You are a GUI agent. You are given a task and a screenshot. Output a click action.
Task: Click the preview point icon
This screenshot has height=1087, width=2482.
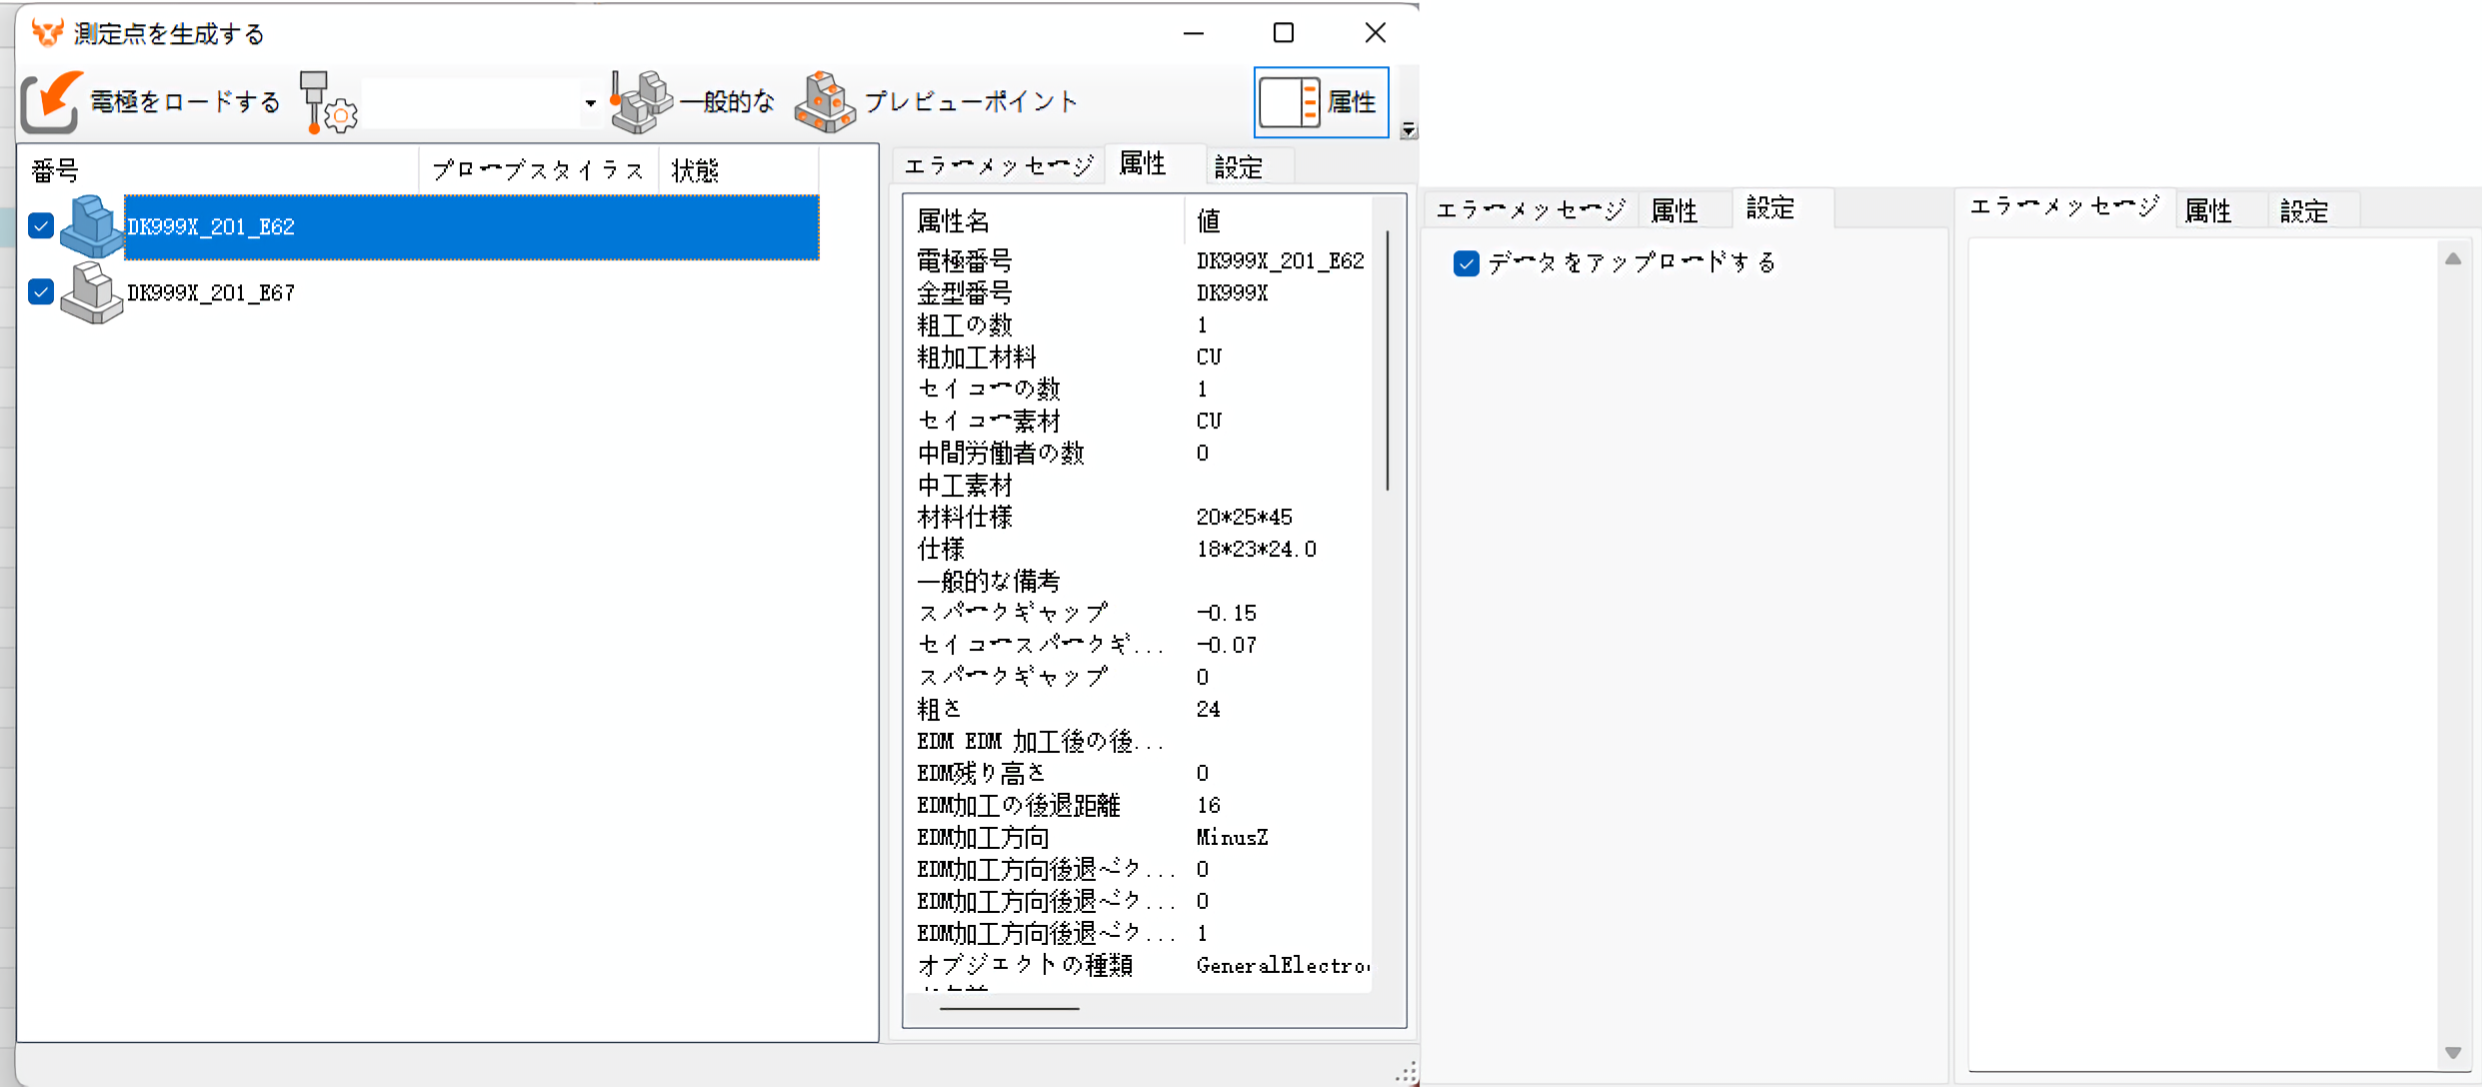pyautogui.click(x=825, y=101)
